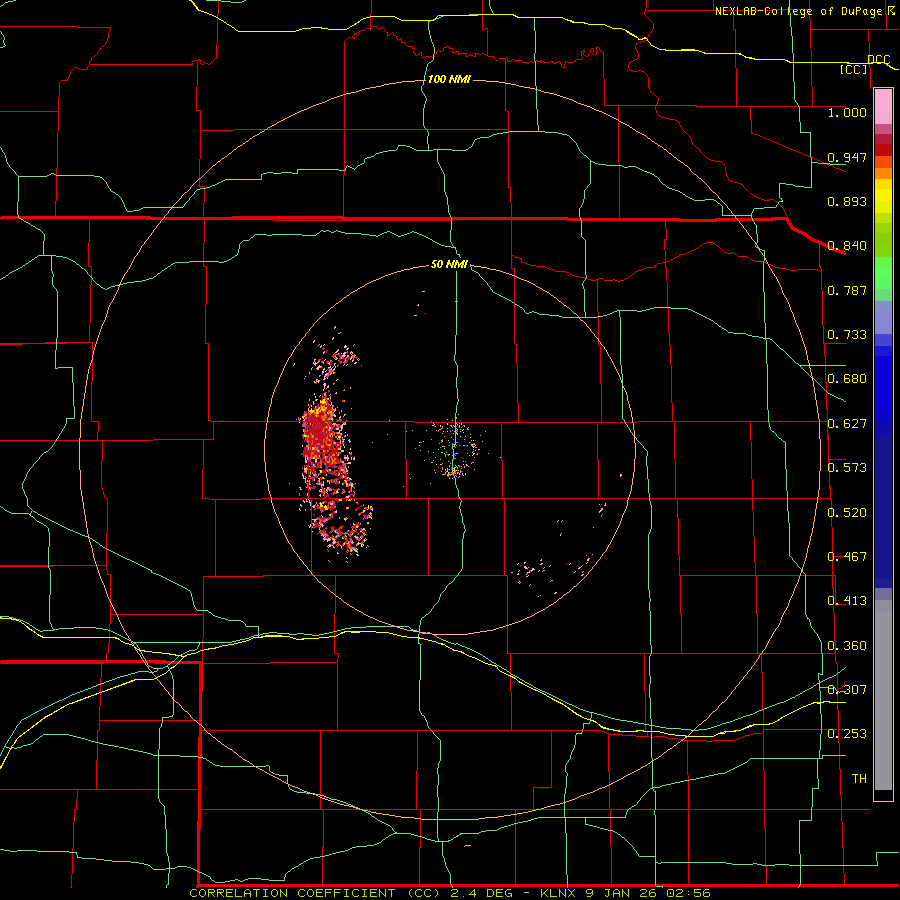Click the 0.573 scale value
The image size is (900, 900).
[x=847, y=468]
